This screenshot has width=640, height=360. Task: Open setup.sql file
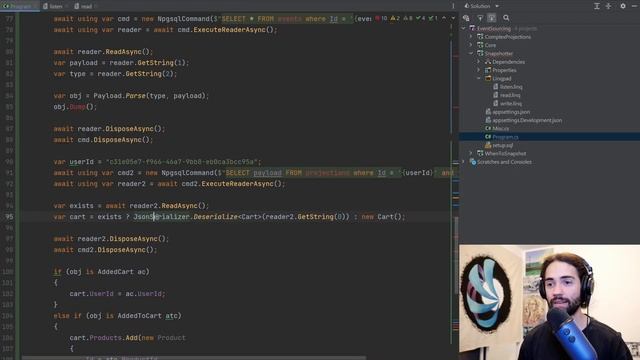tap(502, 145)
